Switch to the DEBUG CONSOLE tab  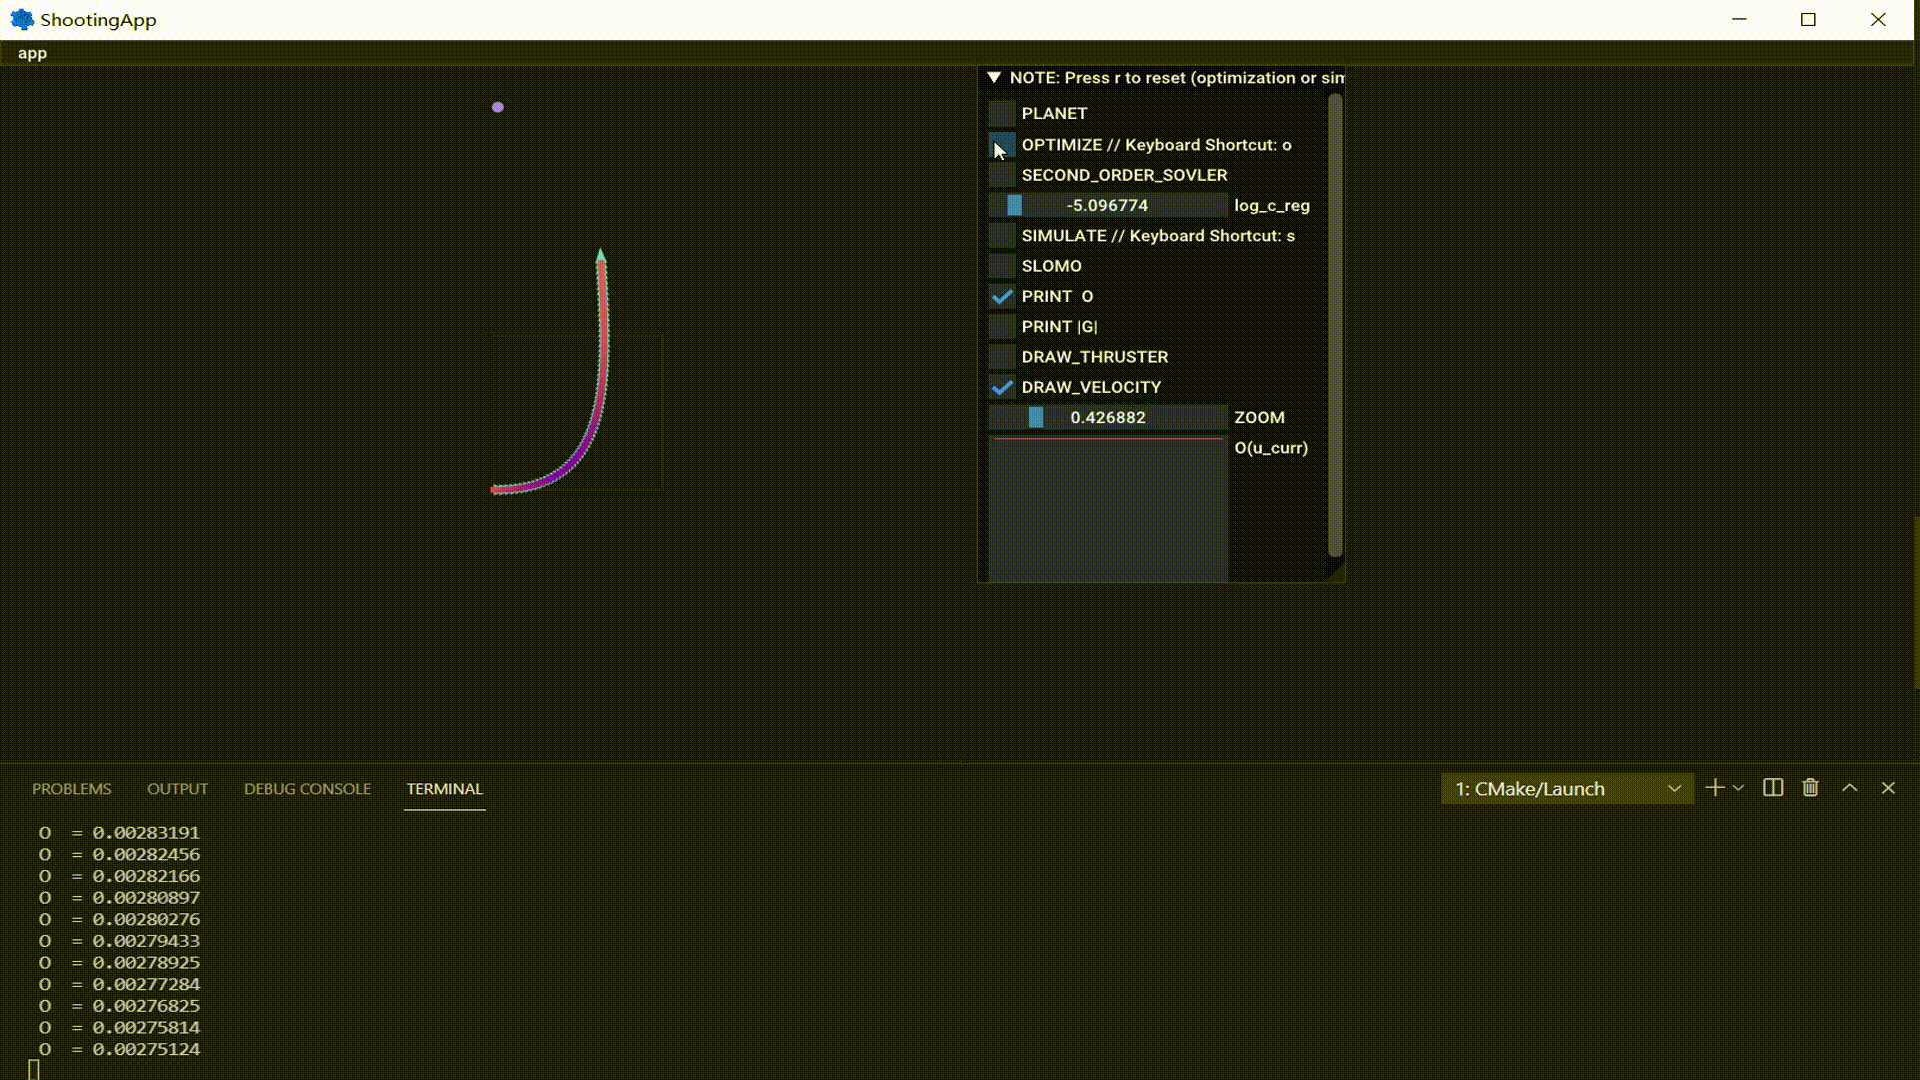pyautogui.click(x=307, y=789)
